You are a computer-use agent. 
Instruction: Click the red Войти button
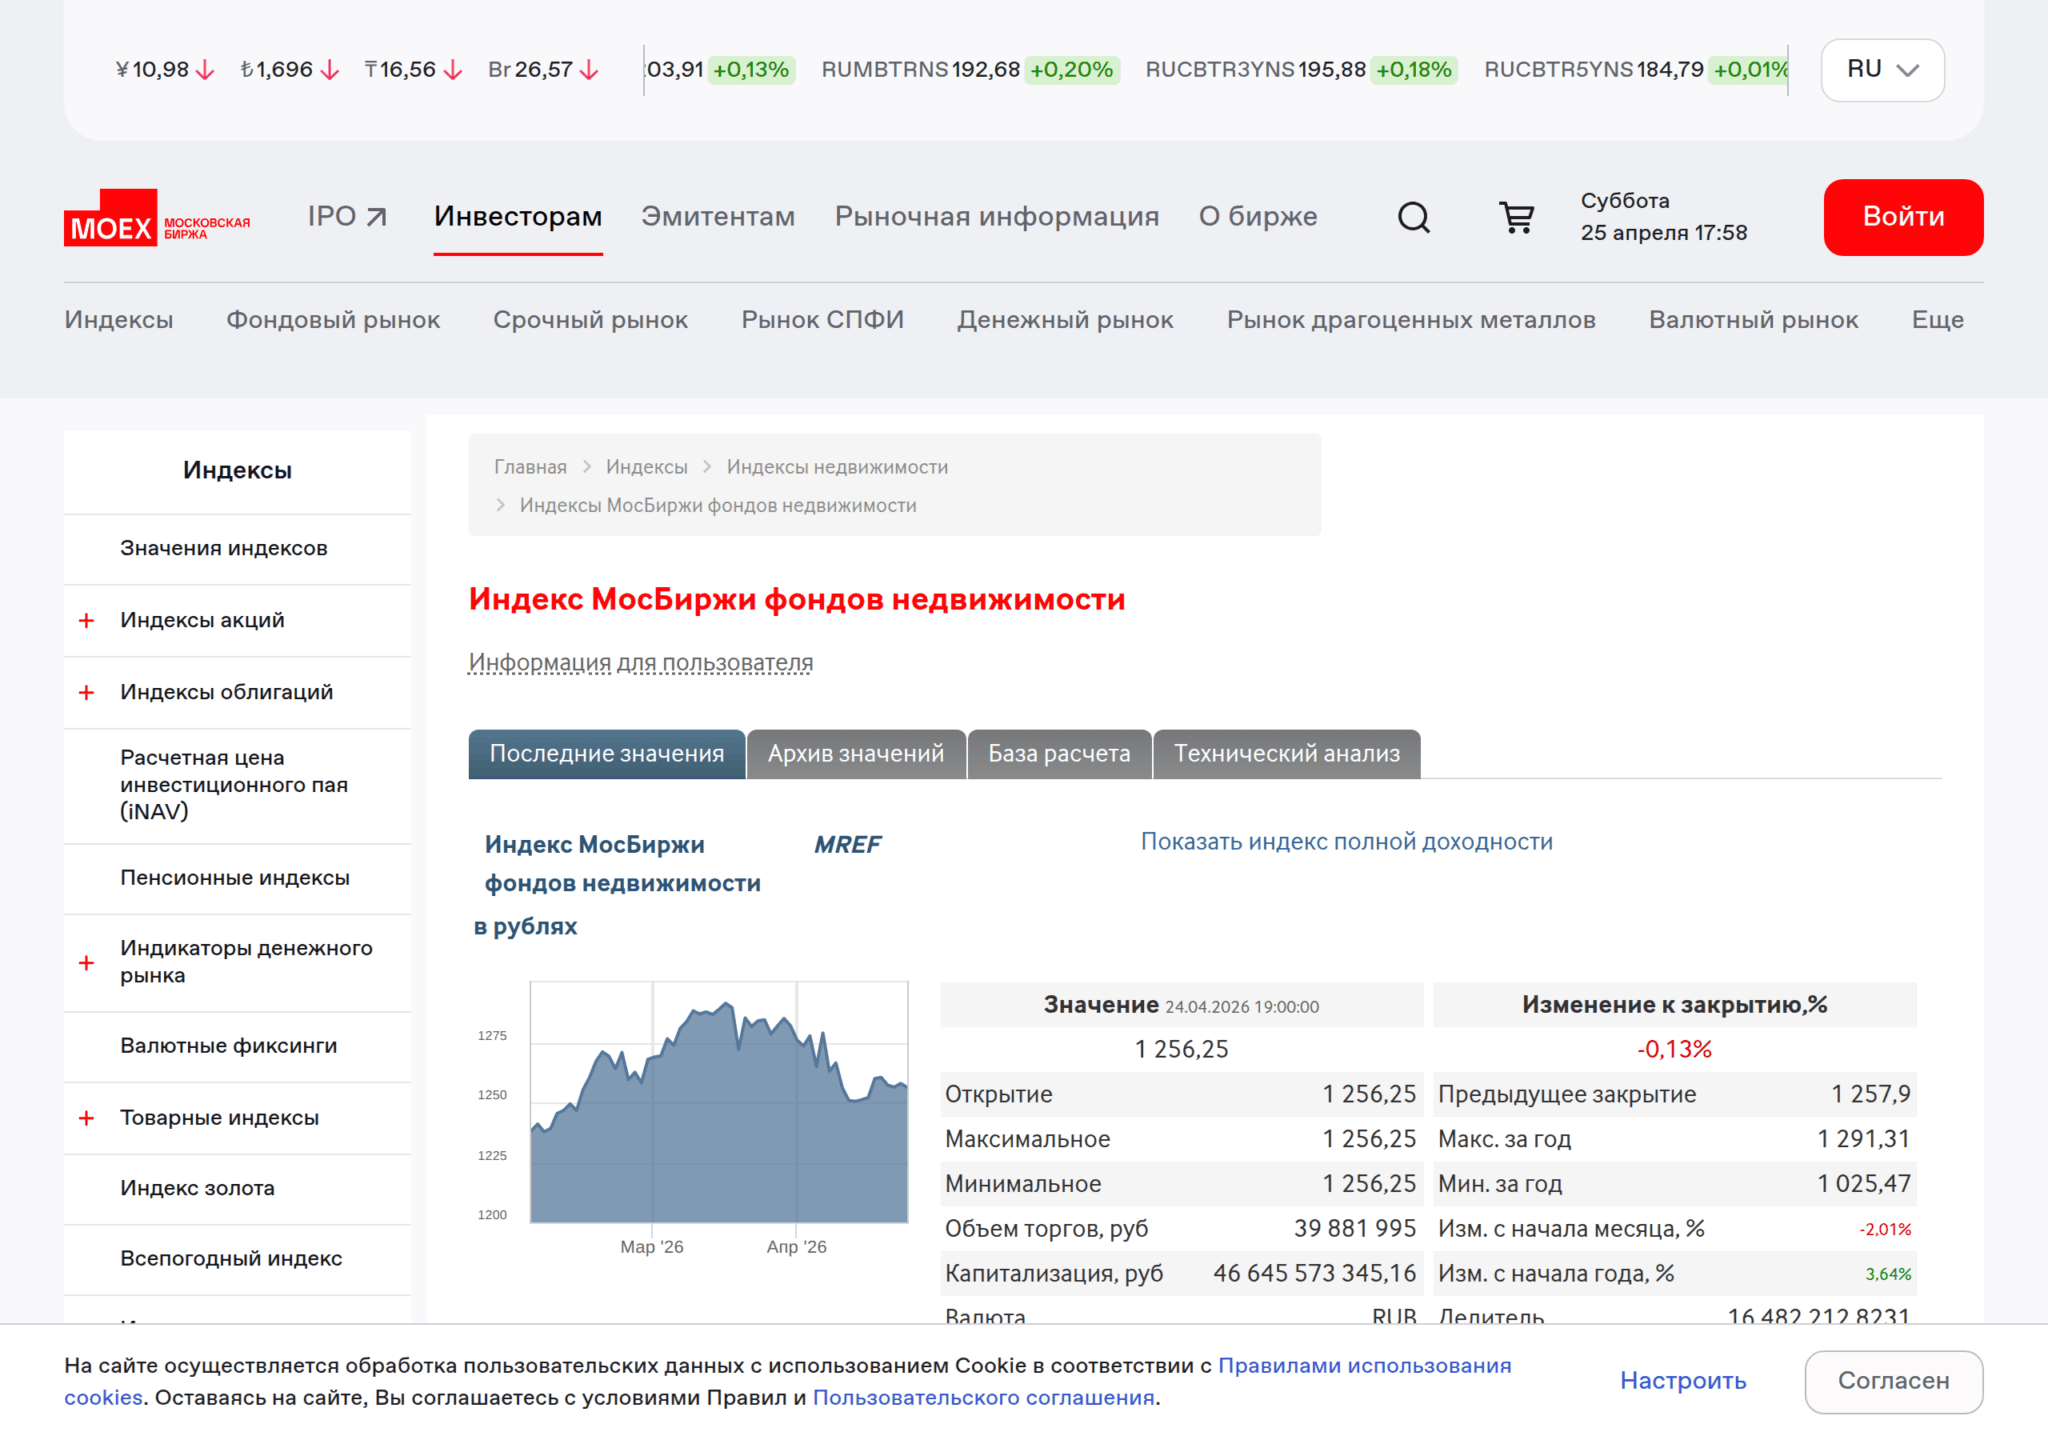tap(1903, 217)
